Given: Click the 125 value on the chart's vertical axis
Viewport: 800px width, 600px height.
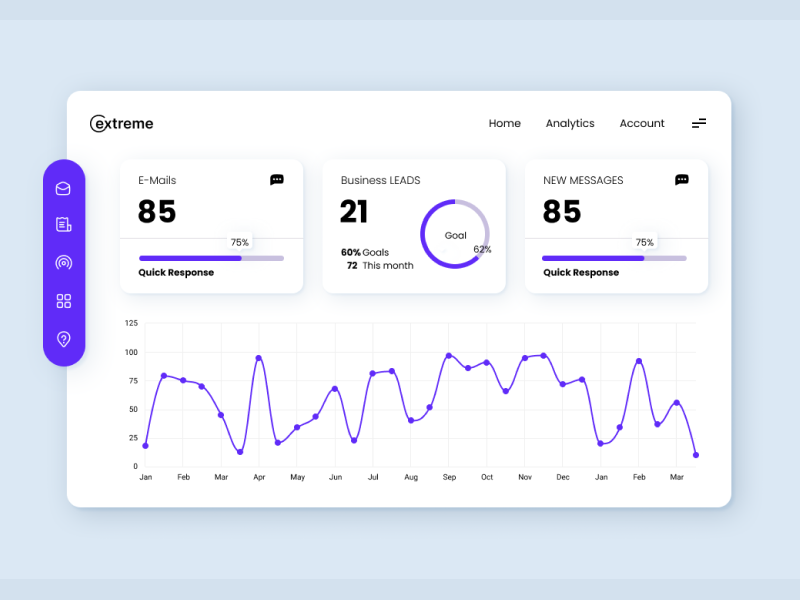Looking at the screenshot, I should click(x=131, y=323).
